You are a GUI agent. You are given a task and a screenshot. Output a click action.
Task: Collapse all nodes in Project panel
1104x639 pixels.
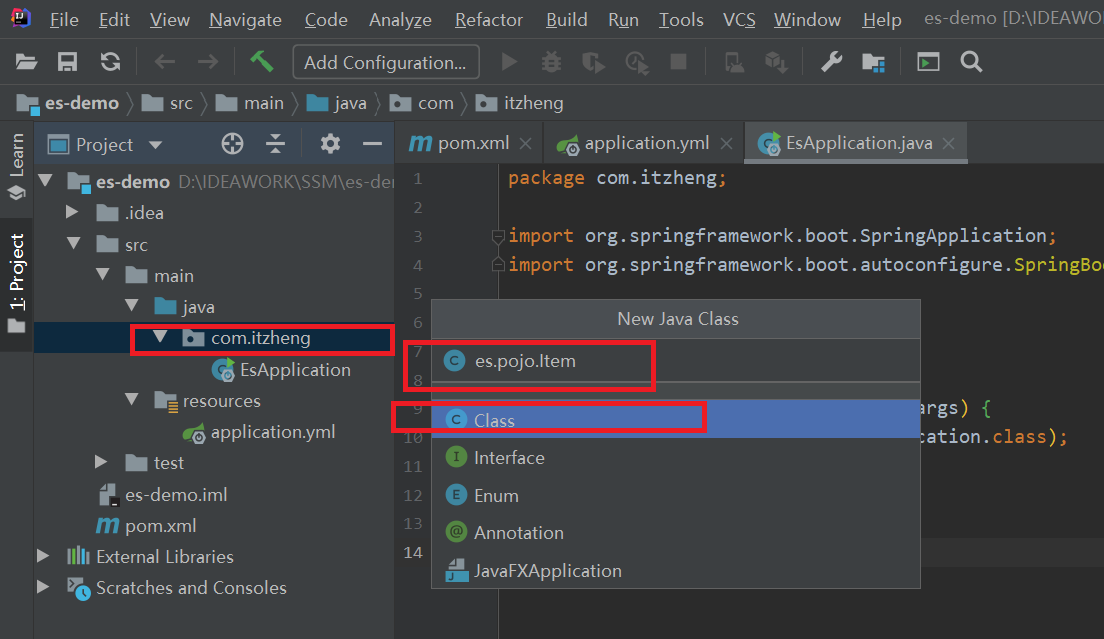275,144
